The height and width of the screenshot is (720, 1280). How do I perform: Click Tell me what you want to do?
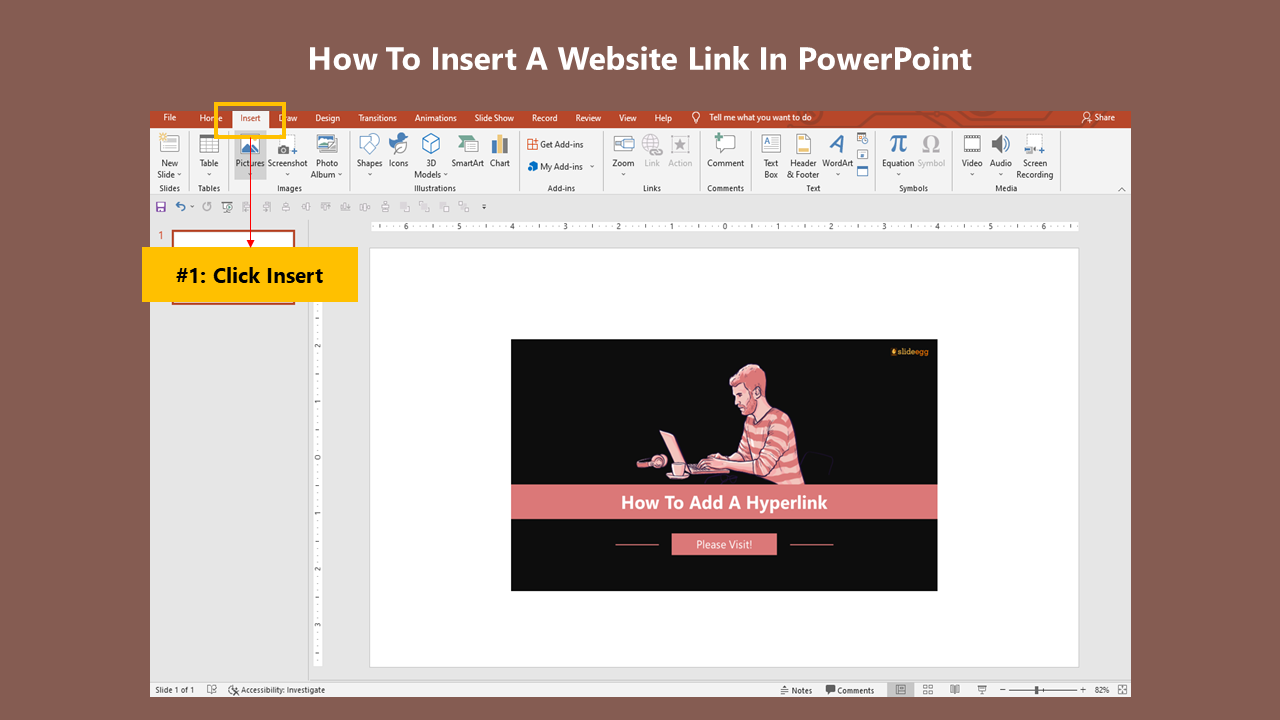coord(760,118)
